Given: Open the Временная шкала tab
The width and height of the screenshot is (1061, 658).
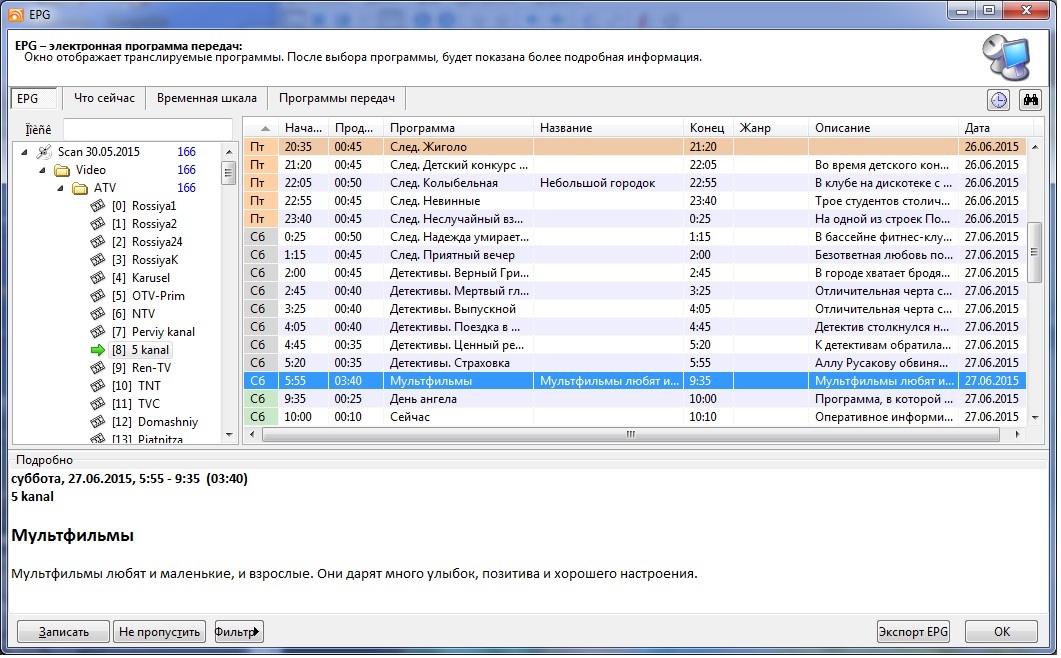Looking at the screenshot, I should tap(207, 98).
